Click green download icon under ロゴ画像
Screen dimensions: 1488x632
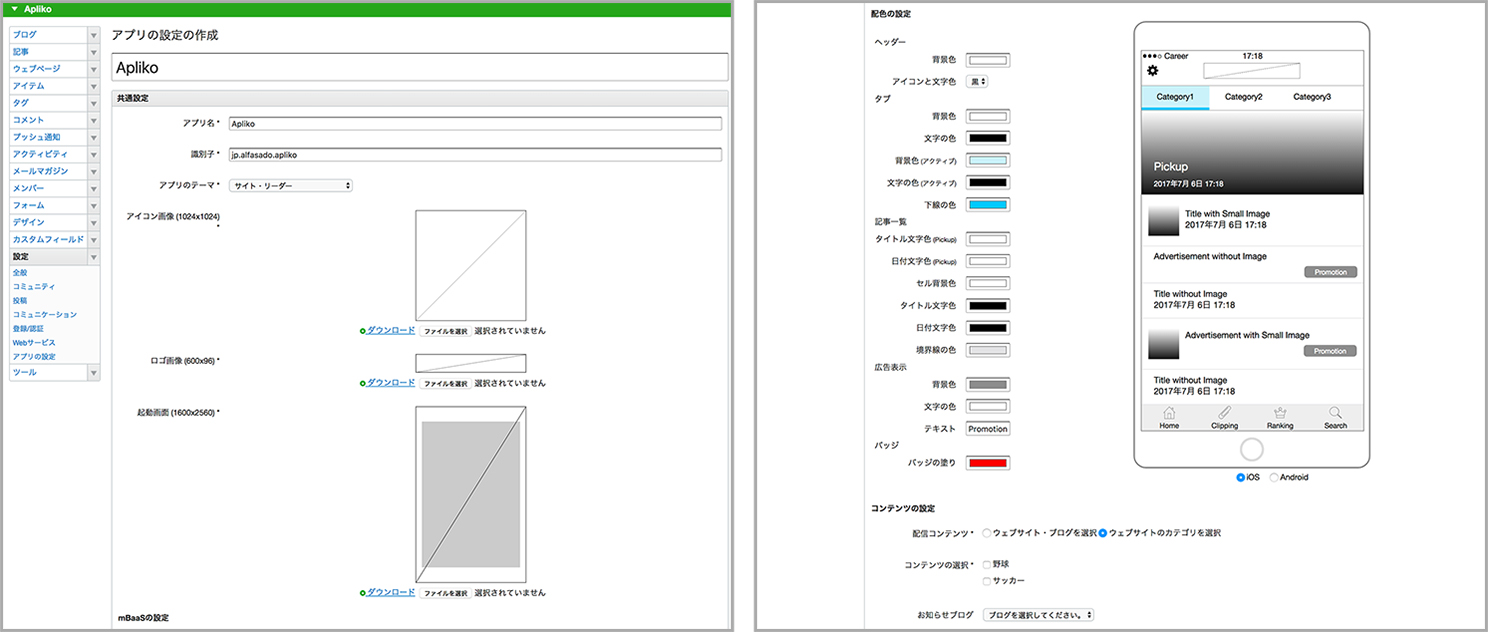click(x=363, y=383)
